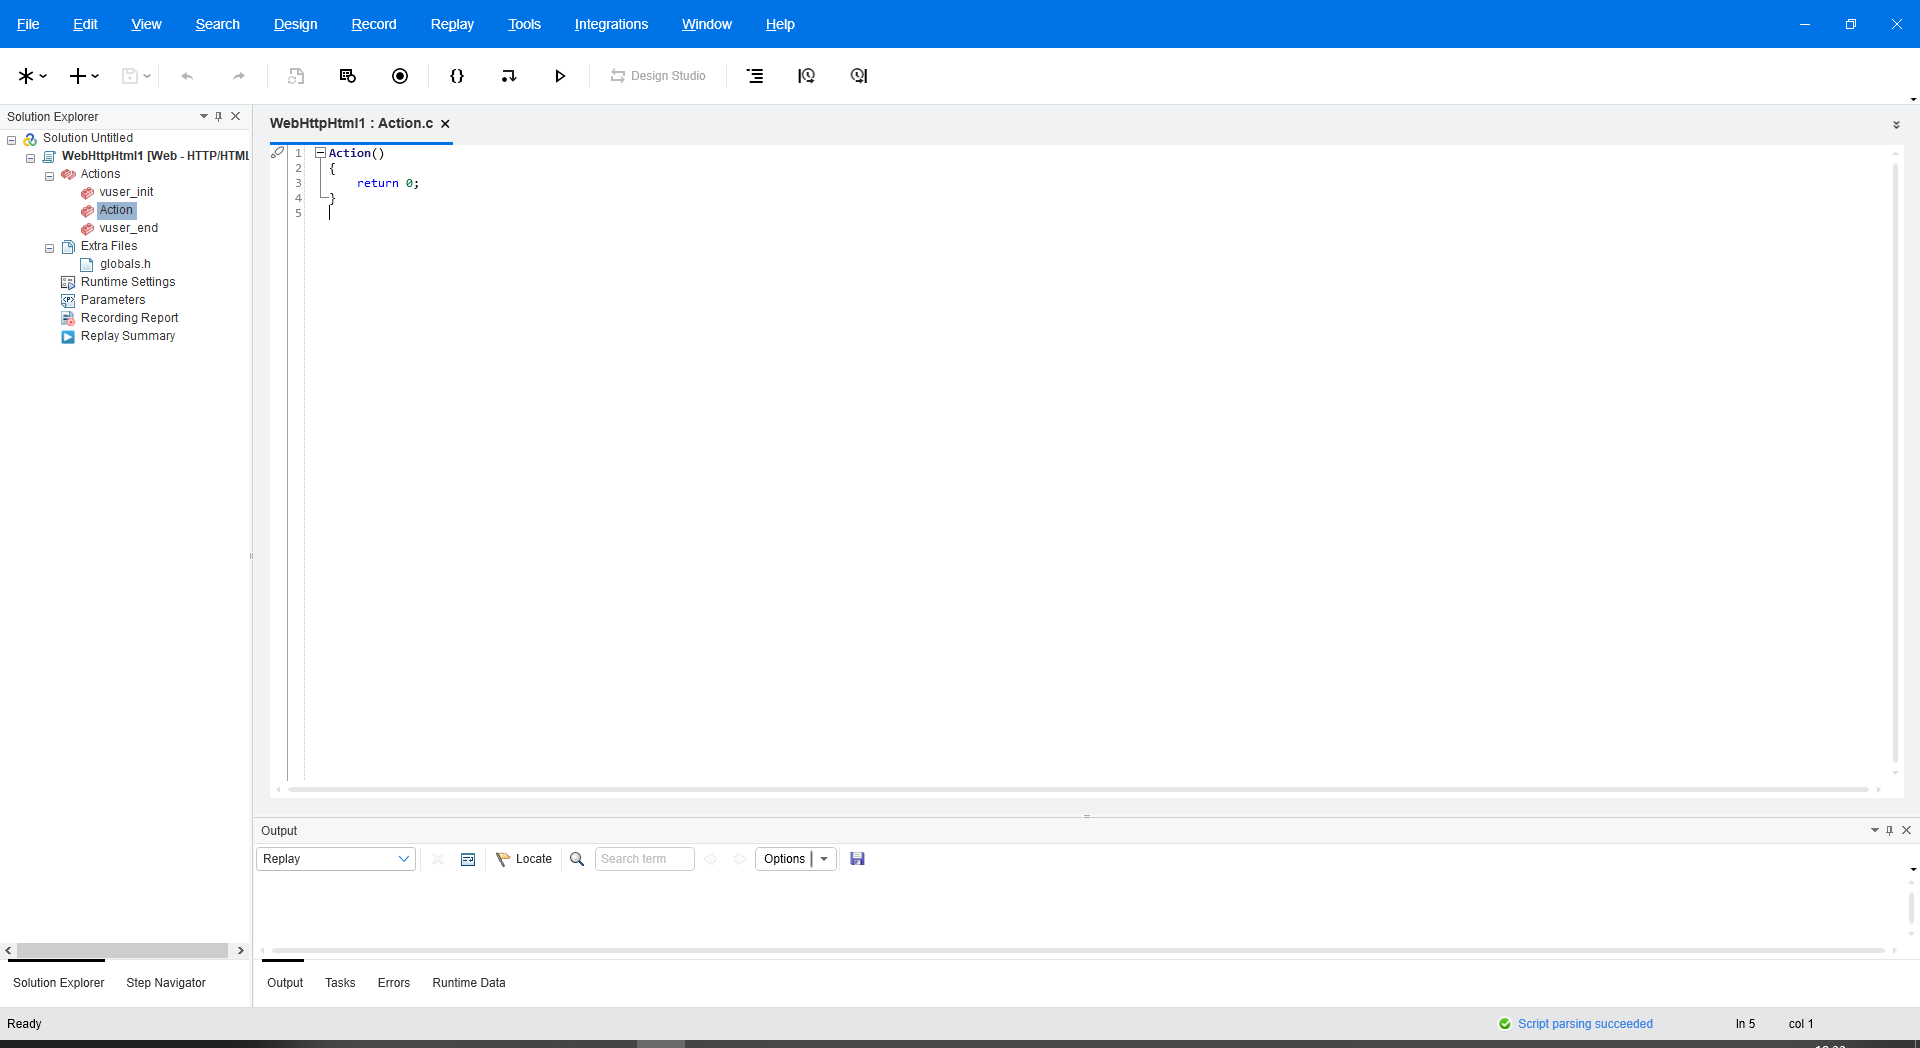Open the File menu
Image resolution: width=1920 pixels, height=1048 pixels.
tap(28, 24)
